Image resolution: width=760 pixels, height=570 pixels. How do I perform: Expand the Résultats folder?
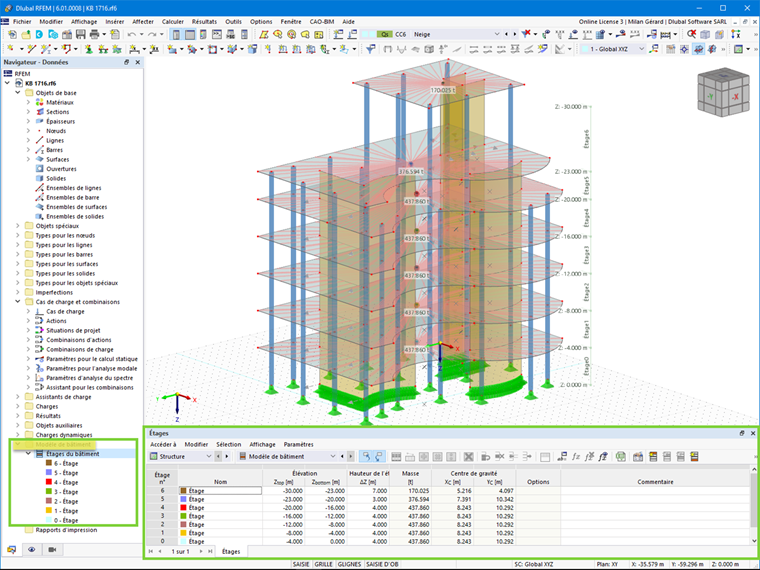(x=18, y=416)
